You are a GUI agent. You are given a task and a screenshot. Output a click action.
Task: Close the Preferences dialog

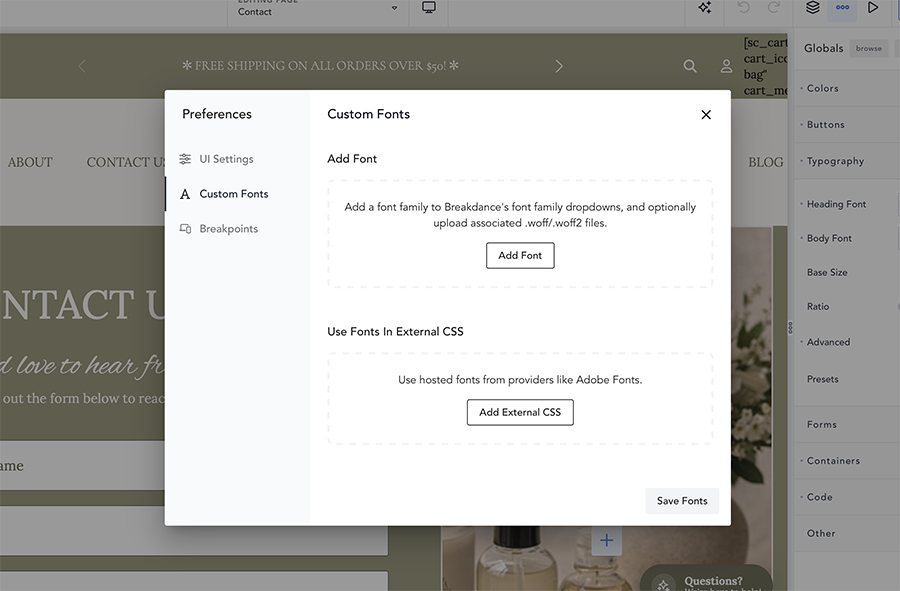pos(706,115)
